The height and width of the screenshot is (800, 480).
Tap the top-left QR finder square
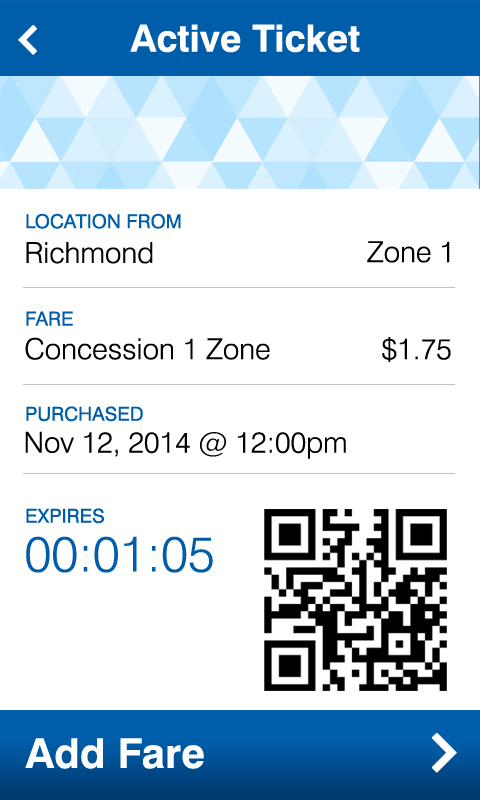tap(289, 534)
